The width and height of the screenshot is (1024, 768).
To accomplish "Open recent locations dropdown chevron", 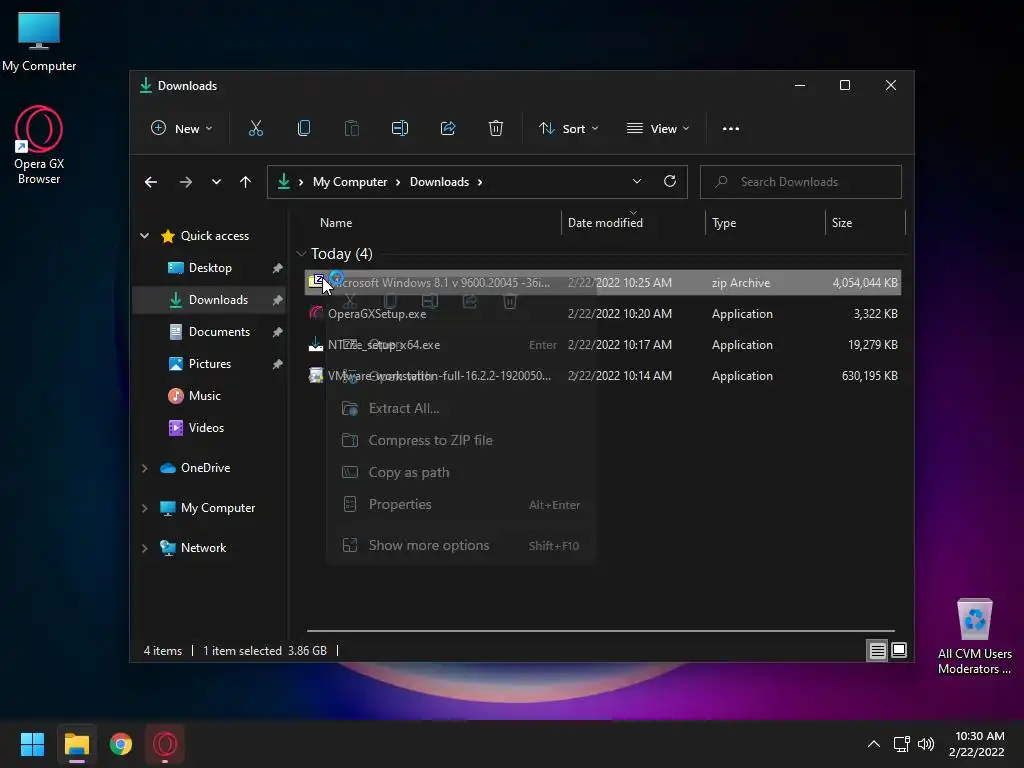I will pyautogui.click(x=216, y=182).
